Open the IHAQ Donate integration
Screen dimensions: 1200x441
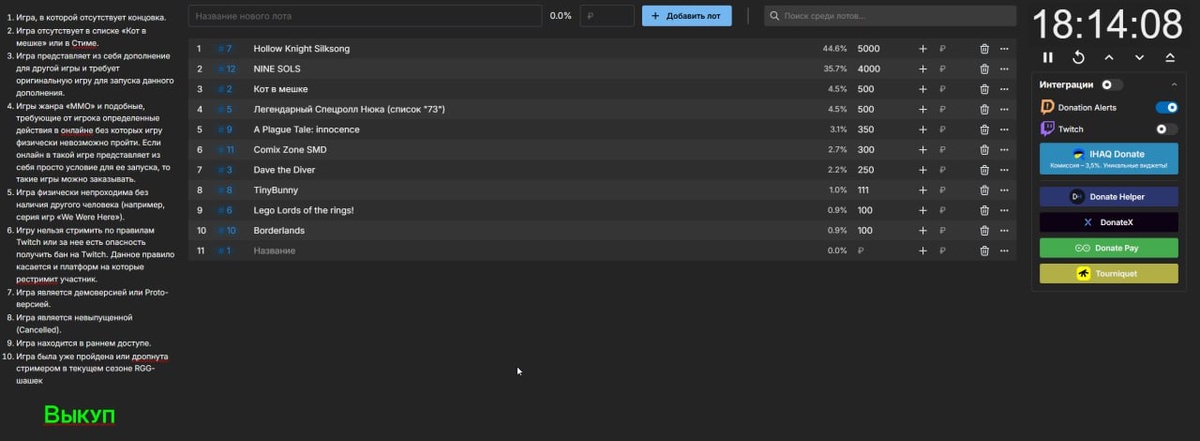[x=1108, y=158]
